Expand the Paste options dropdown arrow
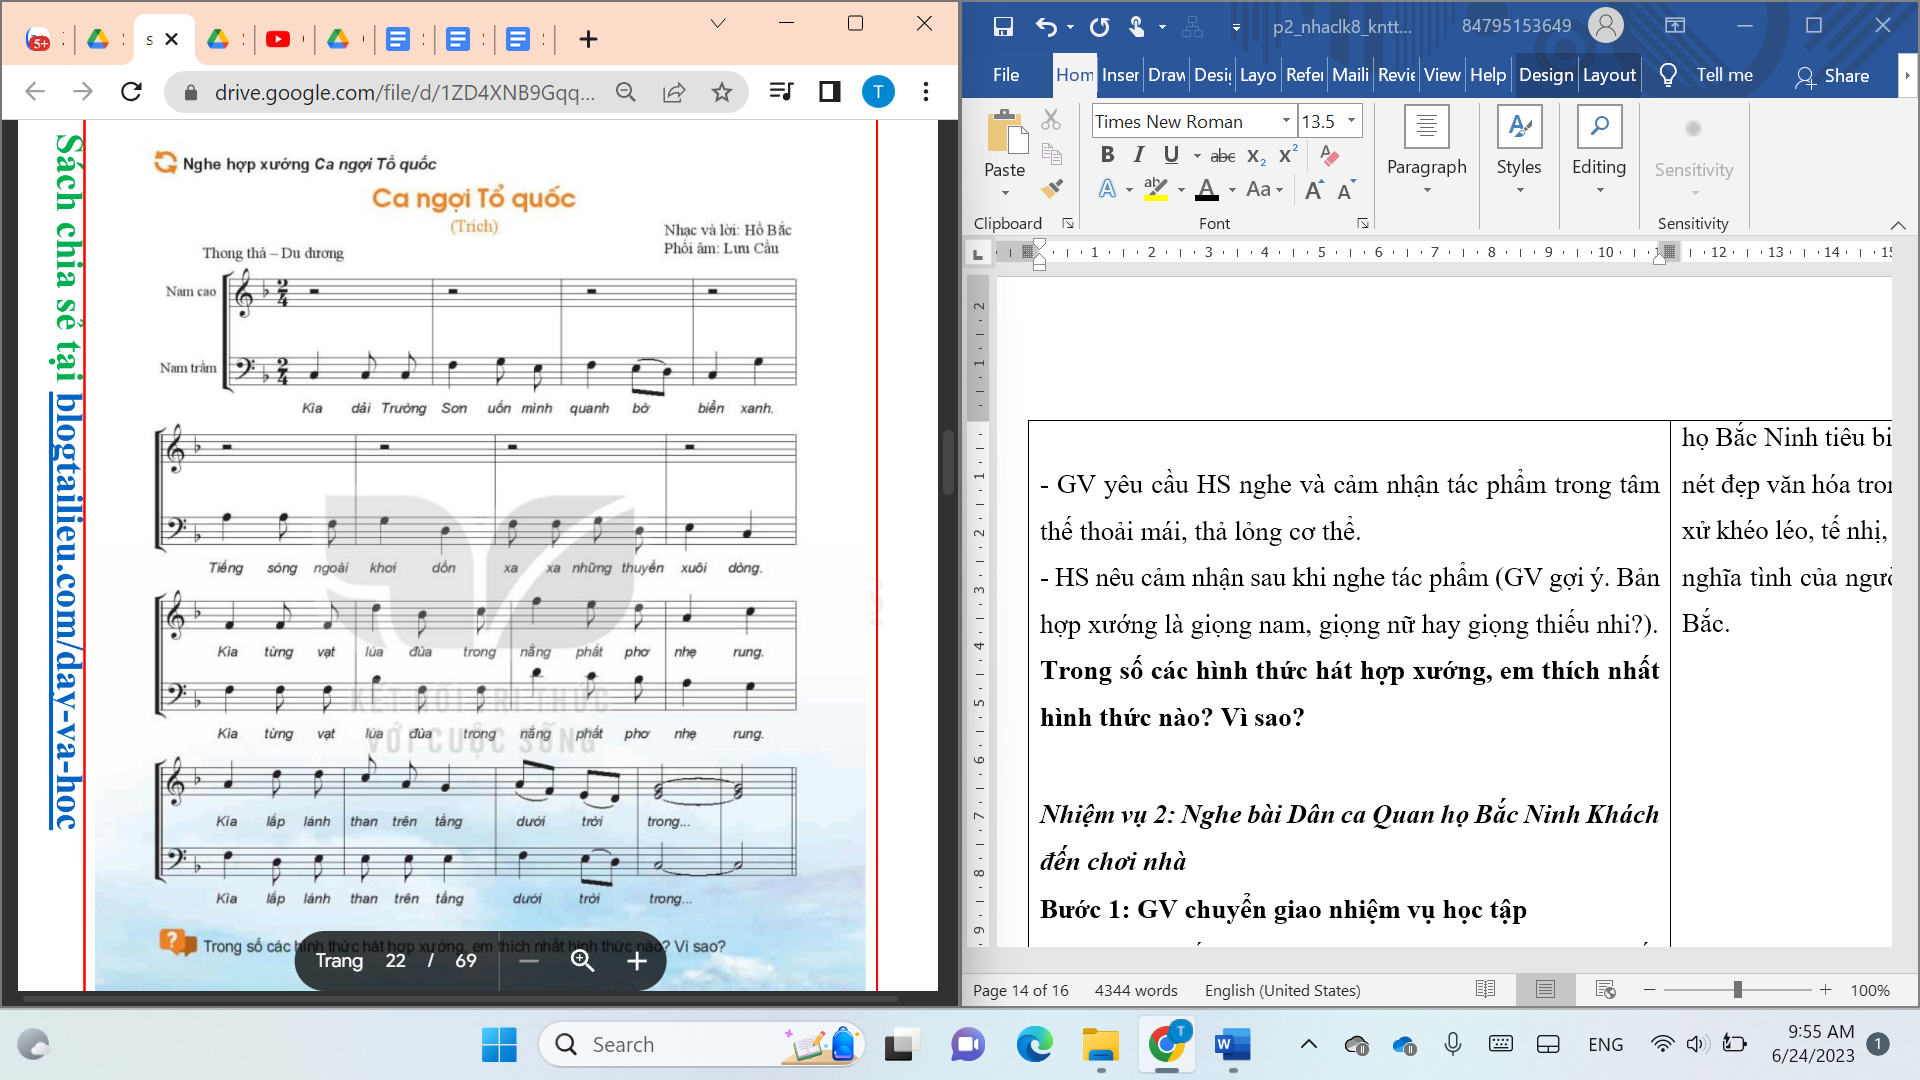The width and height of the screenshot is (1920, 1080). 1005,193
